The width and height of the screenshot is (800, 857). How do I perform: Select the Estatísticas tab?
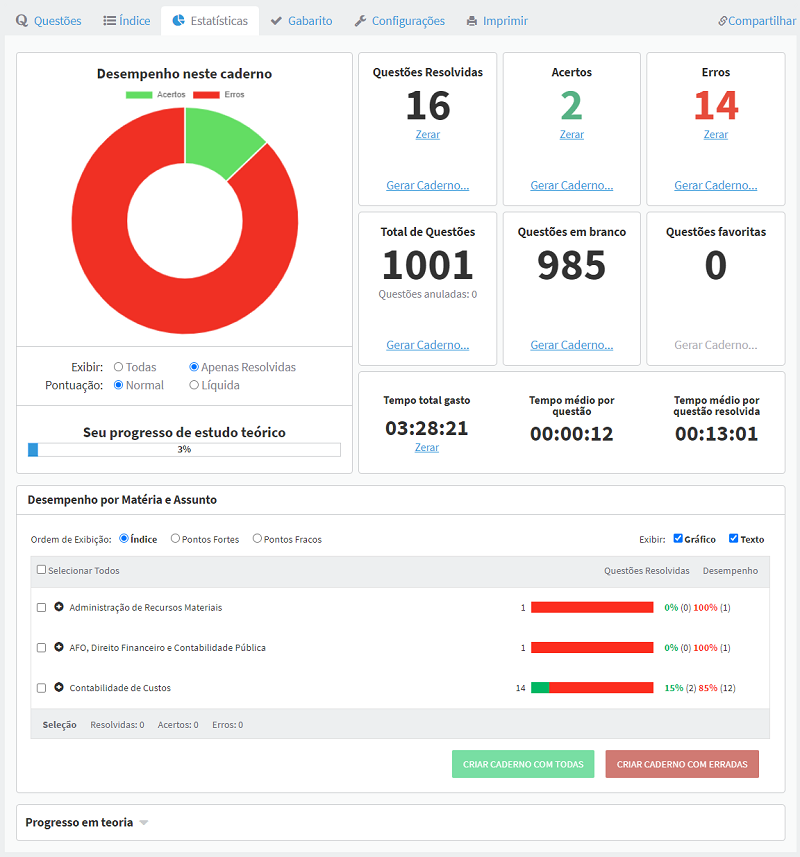pyautogui.click(x=210, y=21)
